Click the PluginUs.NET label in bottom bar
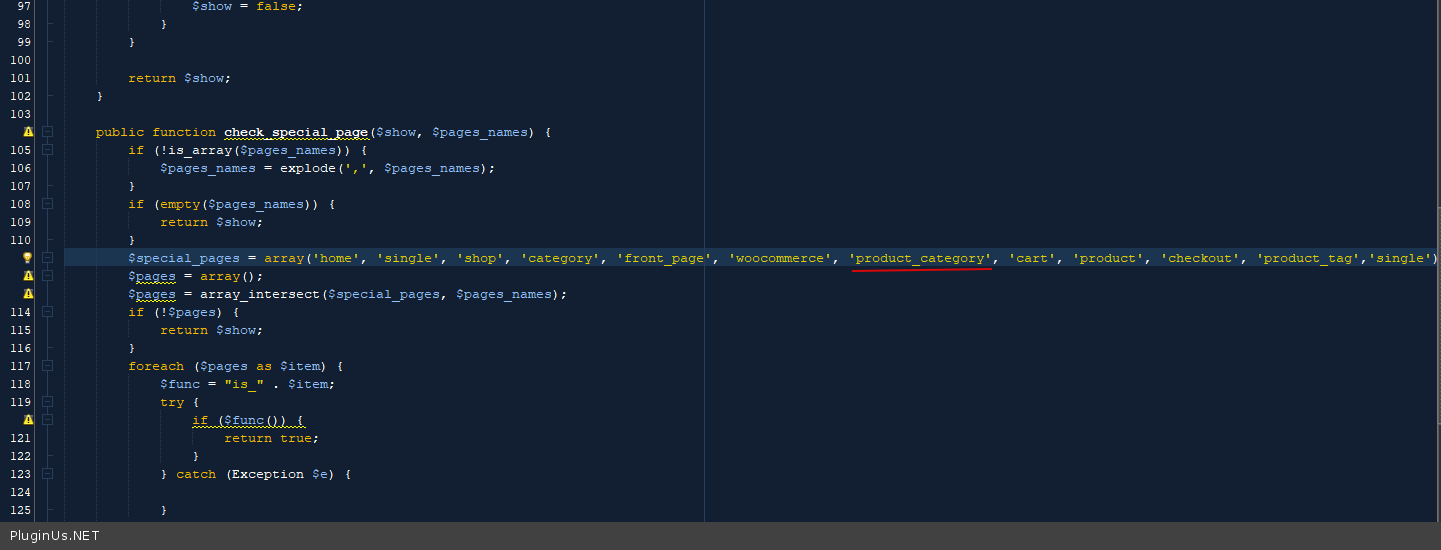Screen dimensions: 1441x550 [54, 536]
